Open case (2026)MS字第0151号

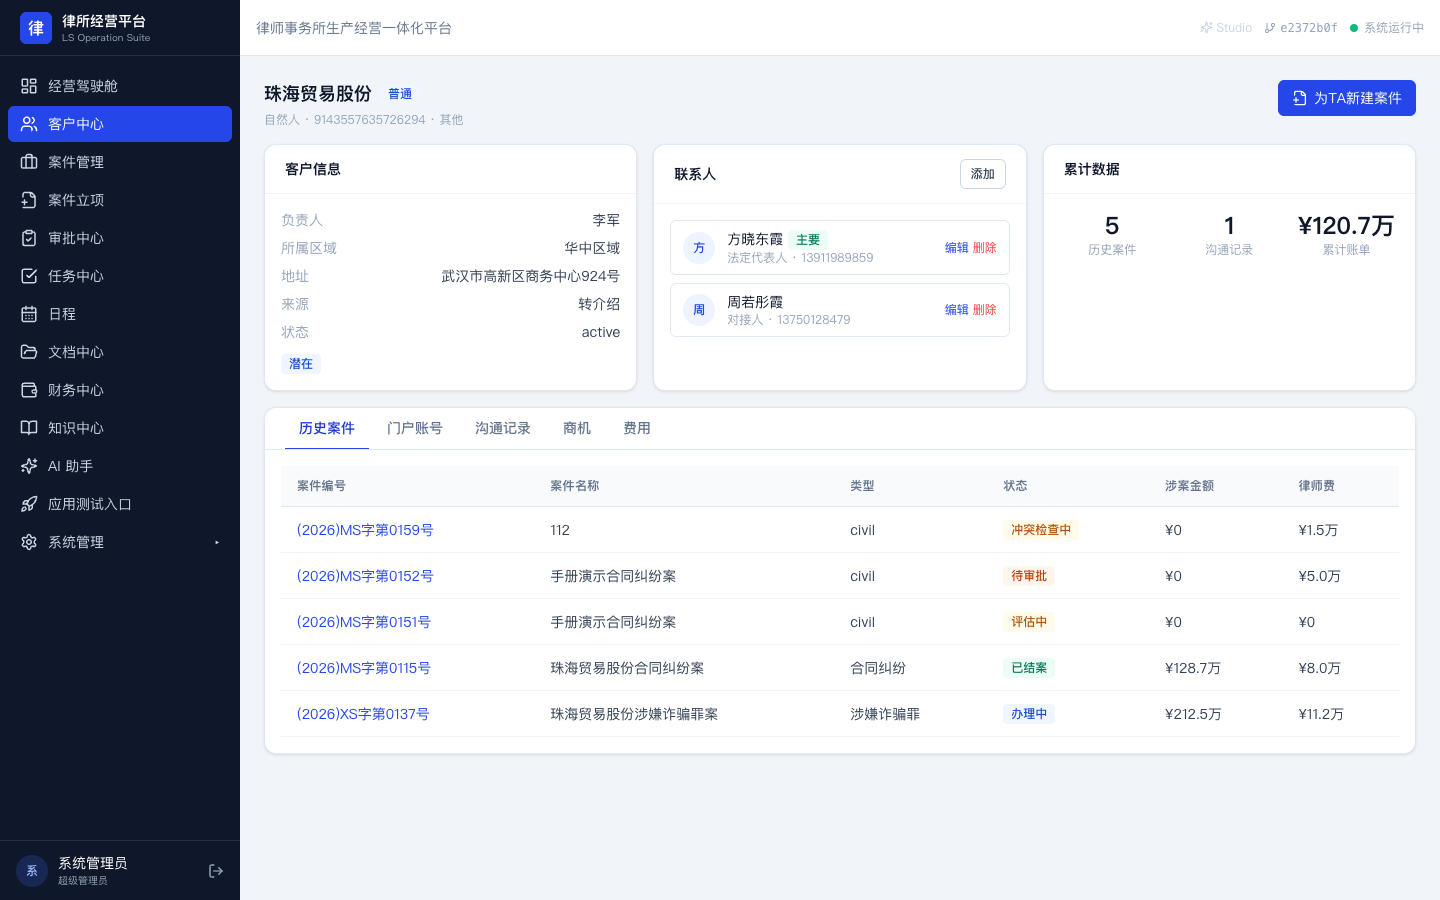click(x=364, y=622)
